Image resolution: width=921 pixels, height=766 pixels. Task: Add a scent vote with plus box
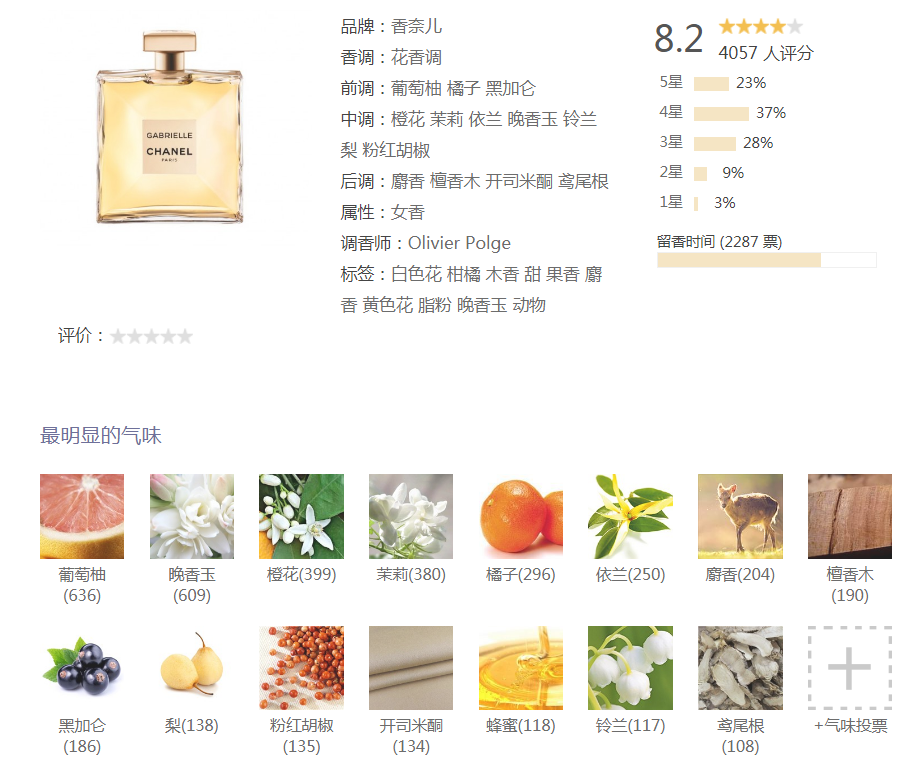click(849, 668)
